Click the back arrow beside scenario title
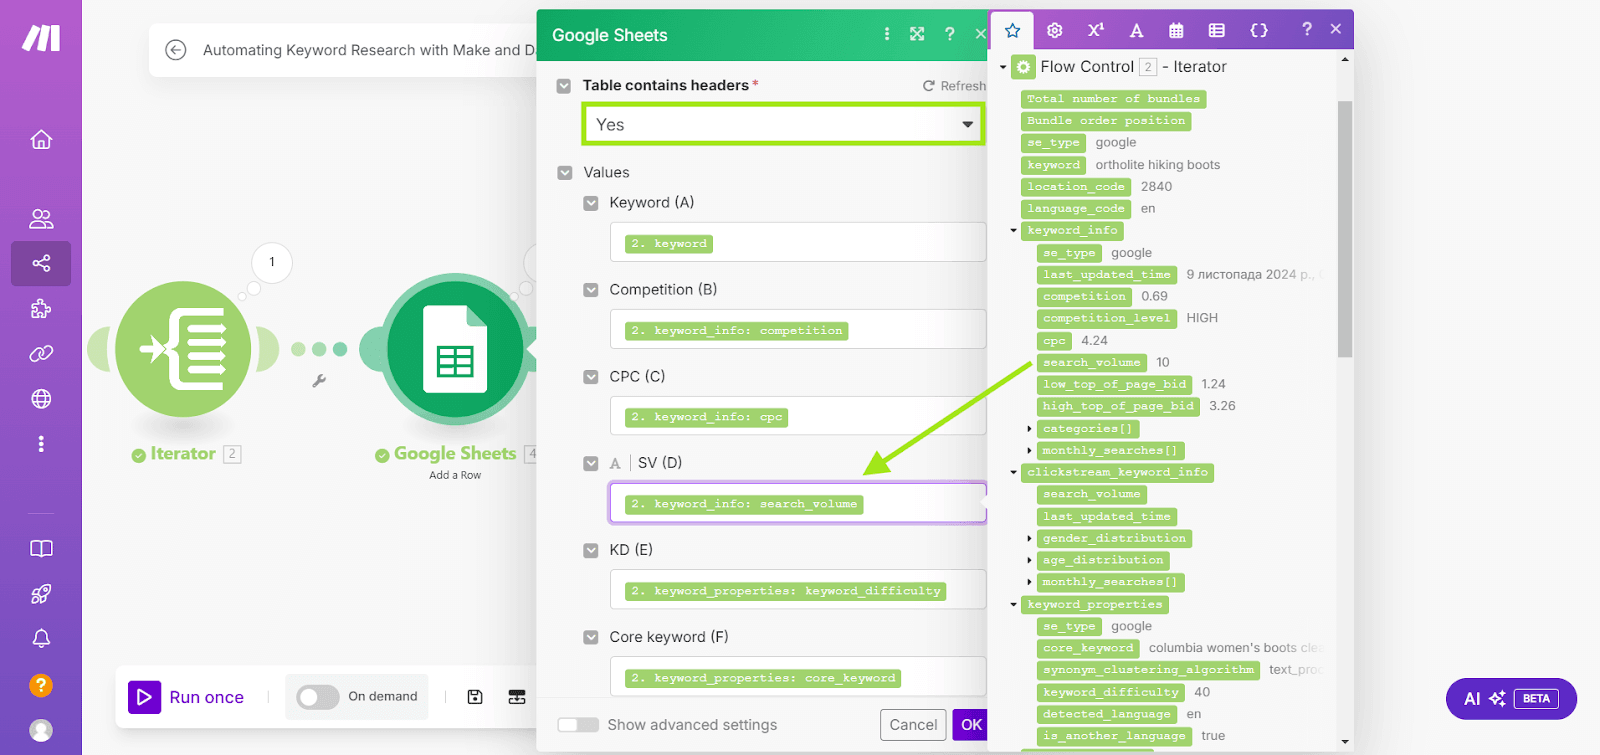This screenshot has height=755, width=1600. 176,50
